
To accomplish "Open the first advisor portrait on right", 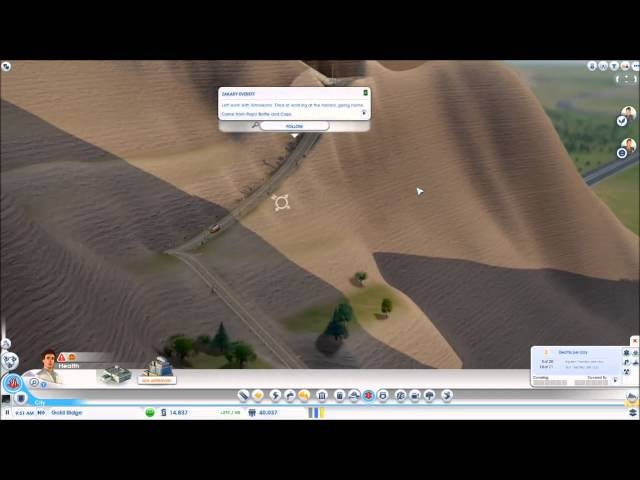I will (x=628, y=114).
